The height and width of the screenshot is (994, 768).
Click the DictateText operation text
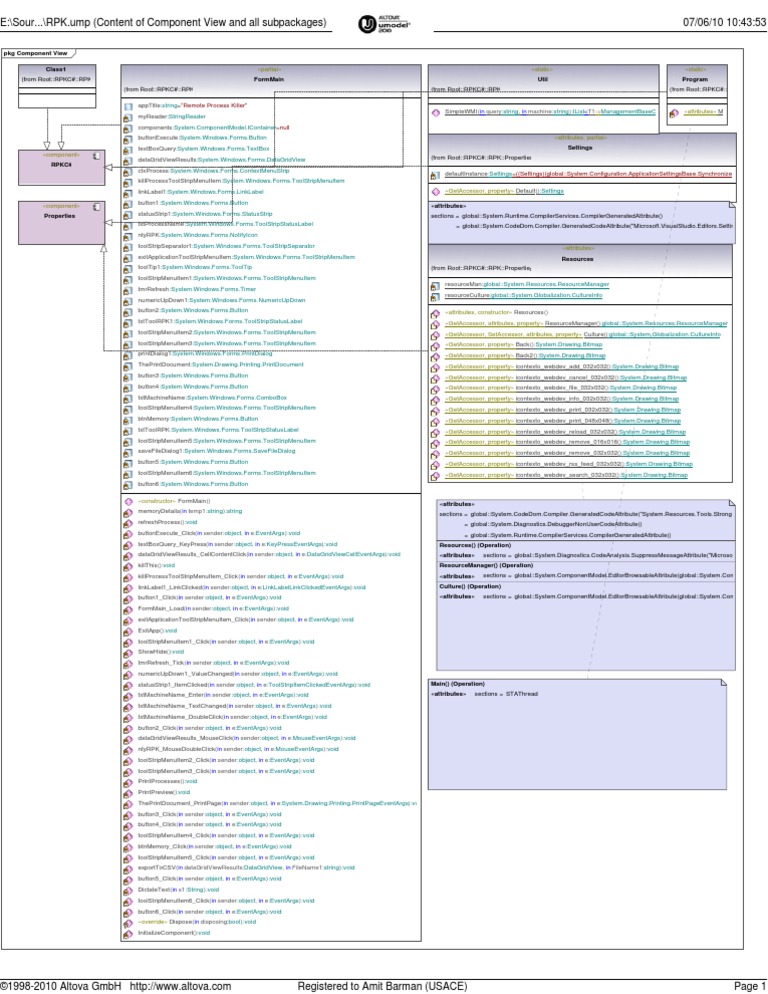(x=178, y=889)
